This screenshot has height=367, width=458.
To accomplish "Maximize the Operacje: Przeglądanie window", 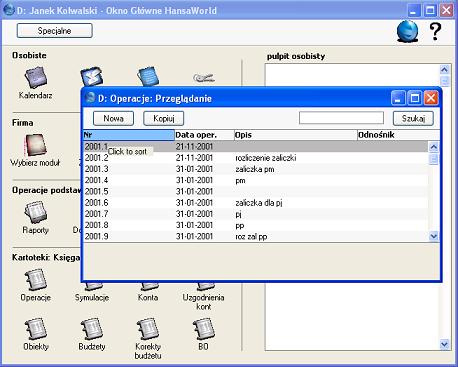I will pyautogui.click(x=415, y=98).
